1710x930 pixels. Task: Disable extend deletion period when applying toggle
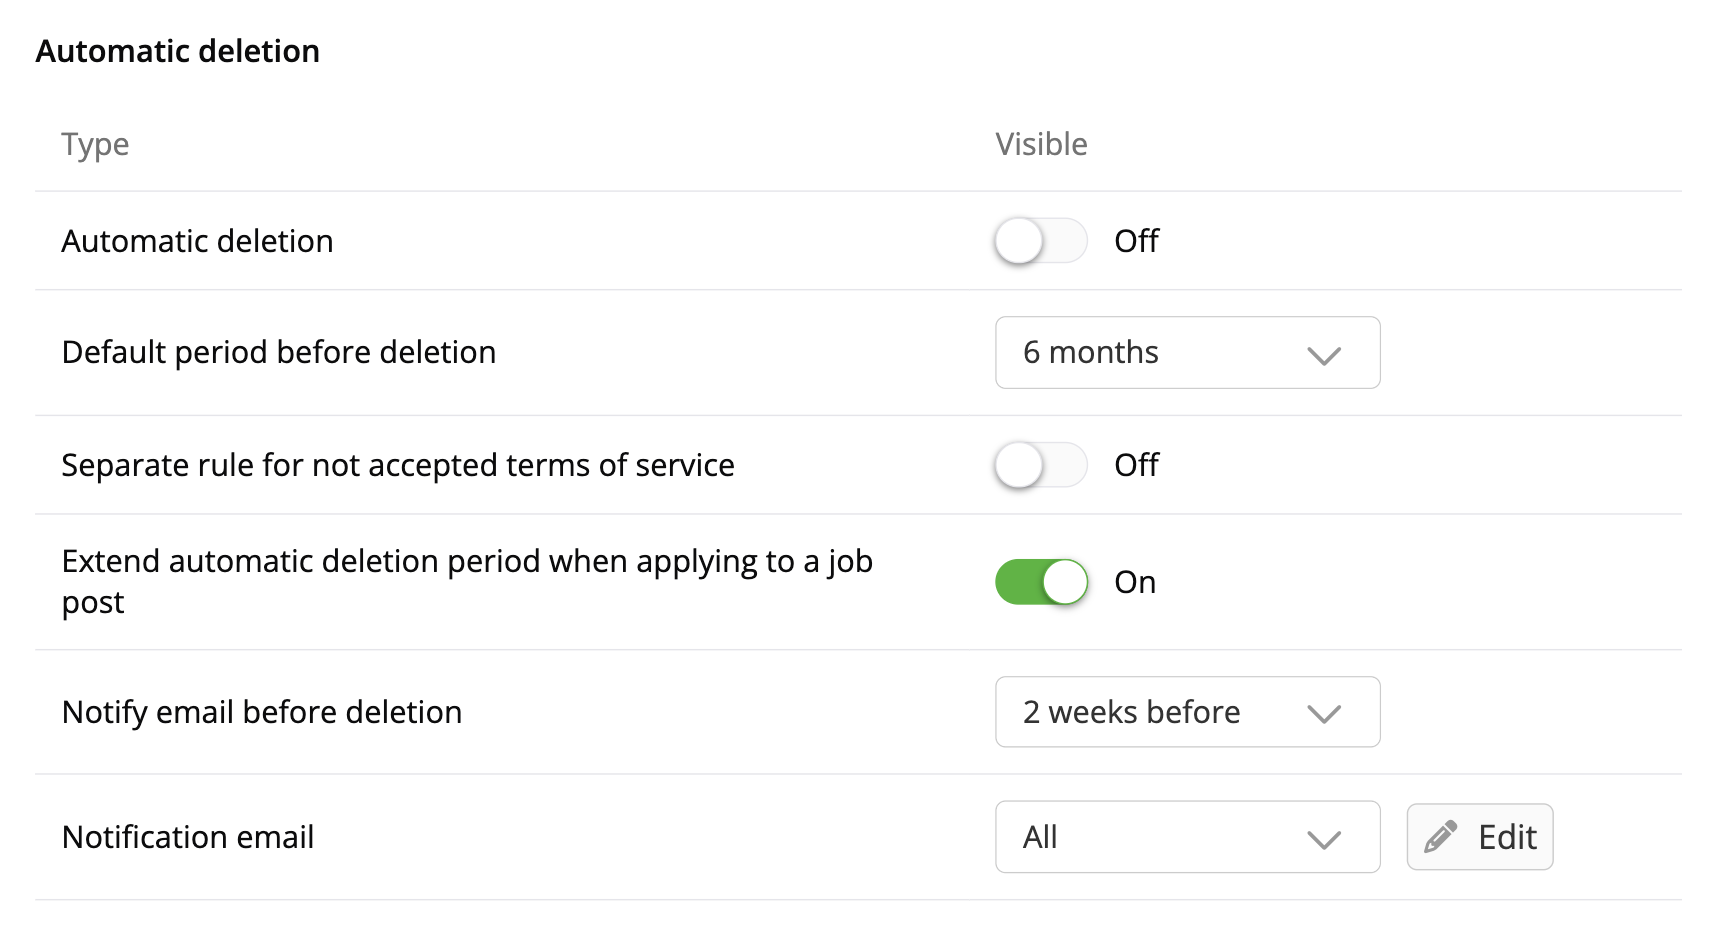[1040, 582]
